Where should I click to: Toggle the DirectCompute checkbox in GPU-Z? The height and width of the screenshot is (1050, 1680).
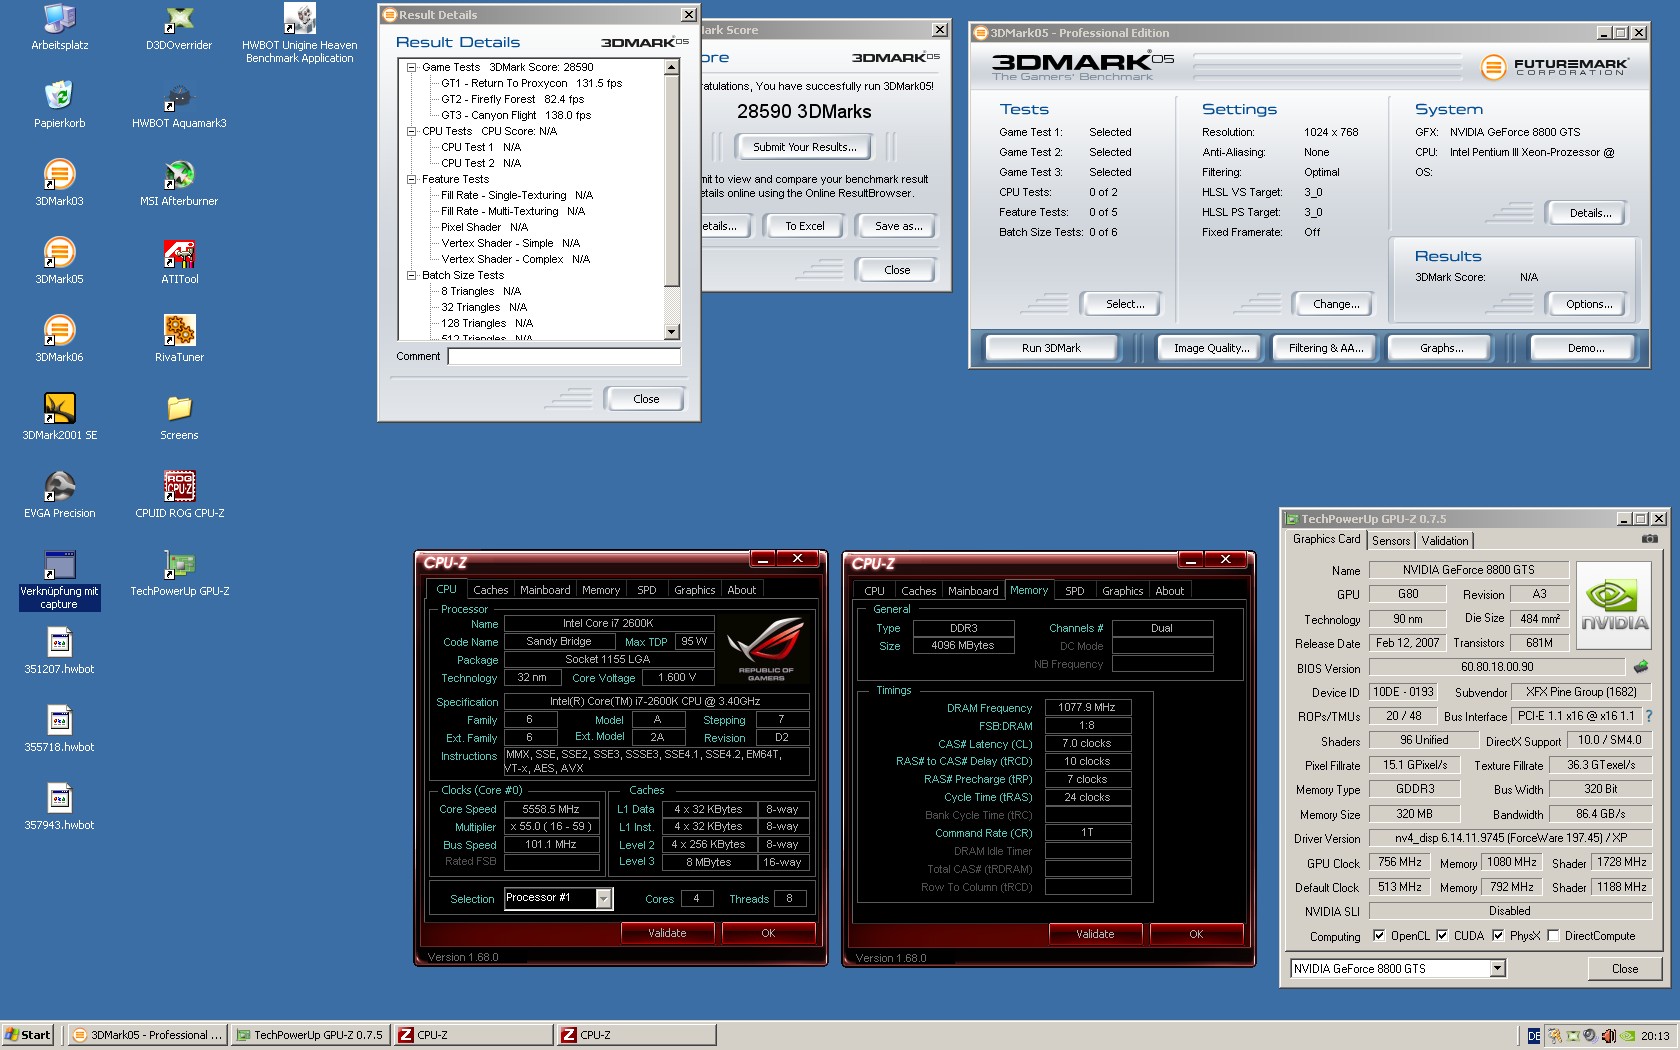pos(1553,936)
